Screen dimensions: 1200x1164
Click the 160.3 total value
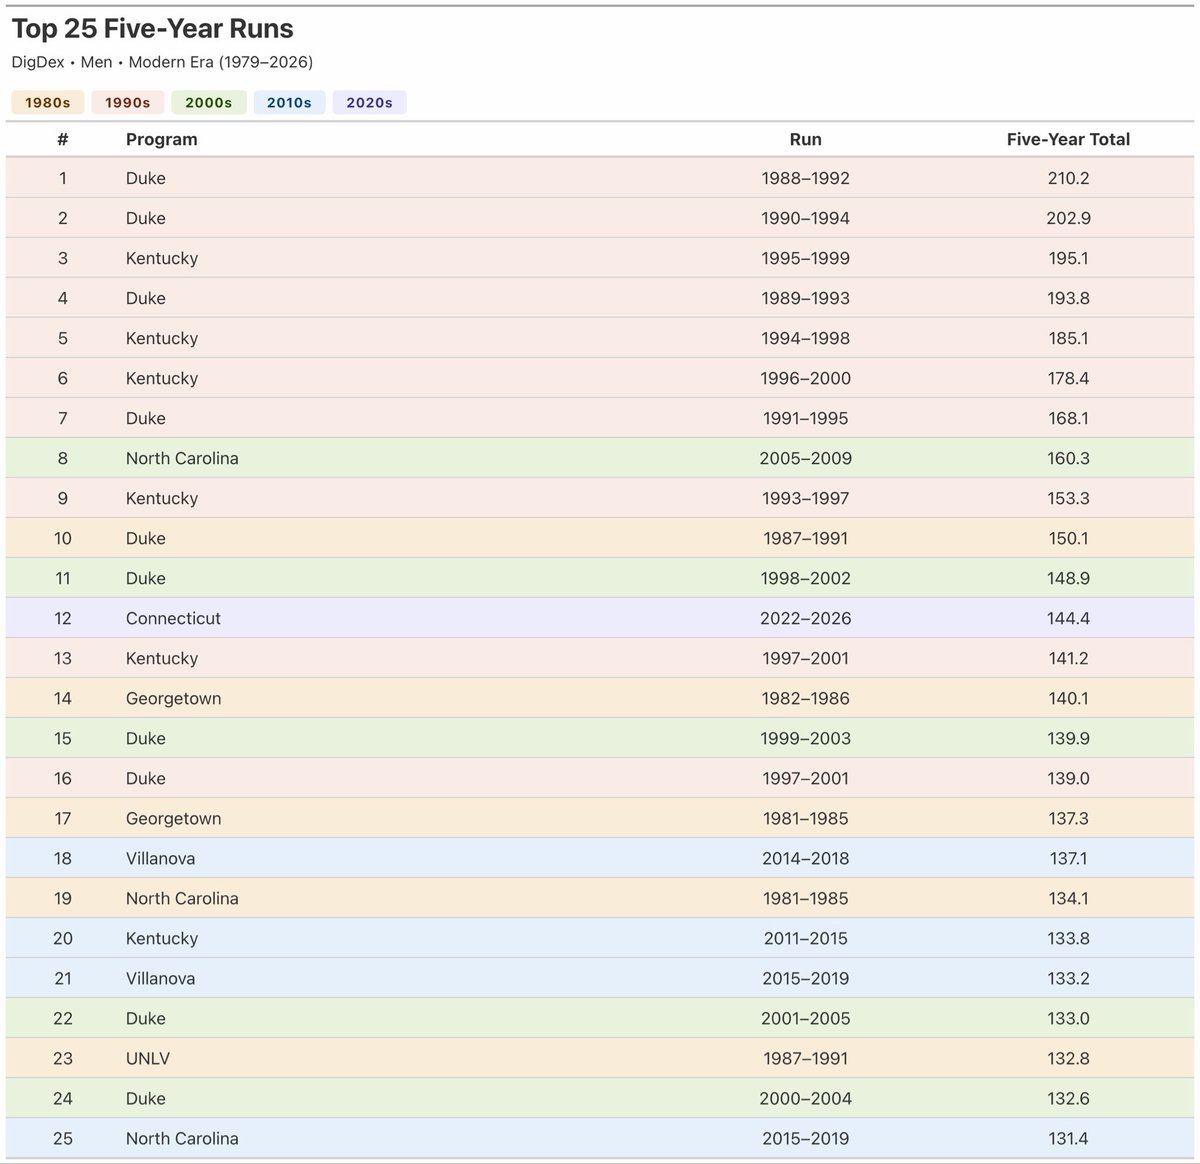(1068, 458)
